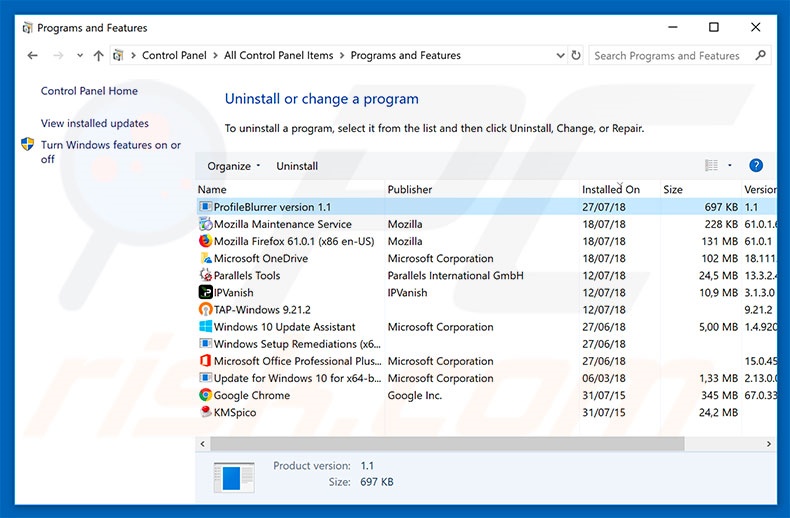Expand the view options dropdown arrow
This screenshot has width=790, height=518.
click(730, 166)
